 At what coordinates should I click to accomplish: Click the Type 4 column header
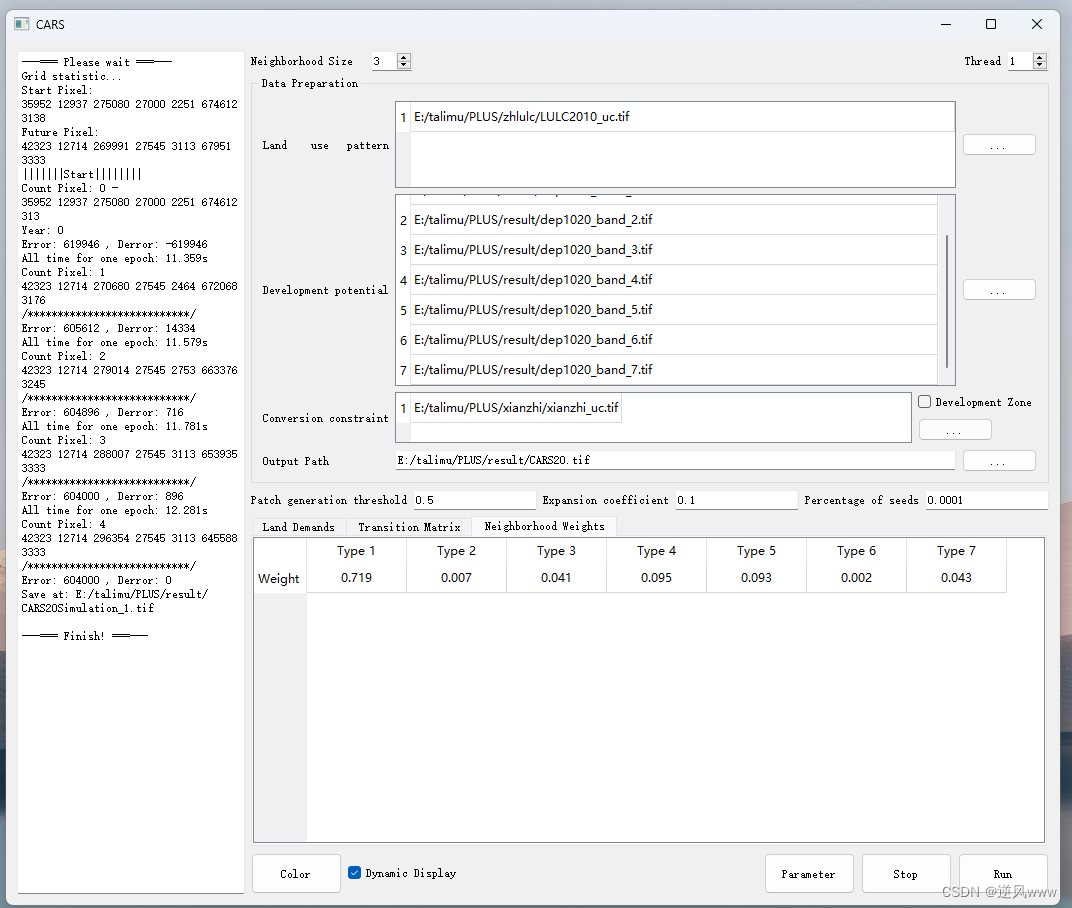(656, 551)
